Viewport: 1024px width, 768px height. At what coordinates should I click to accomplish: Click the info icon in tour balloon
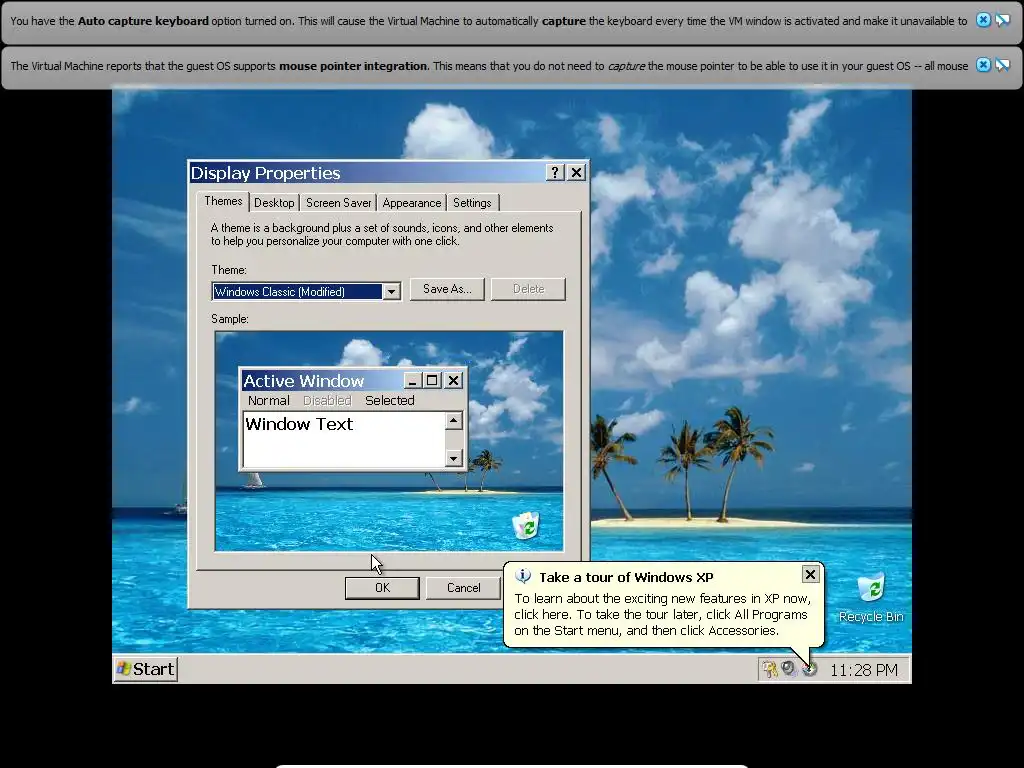(523, 576)
